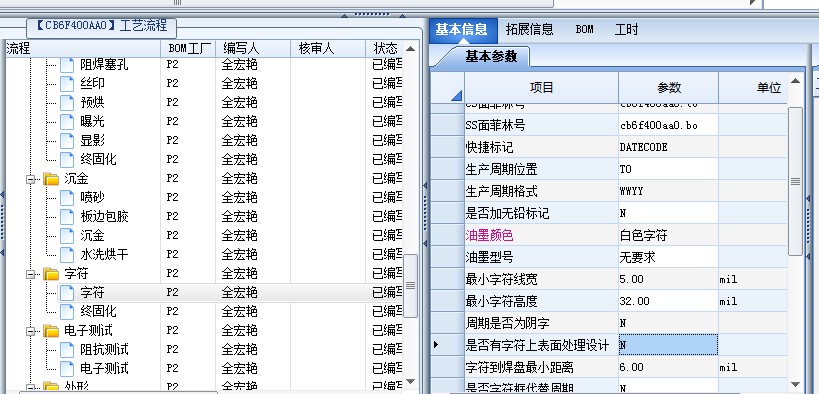This screenshot has height=394, width=819.
Task: Edit the 是否有字符上表面处理设计 parameter cell
Action: point(668,345)
